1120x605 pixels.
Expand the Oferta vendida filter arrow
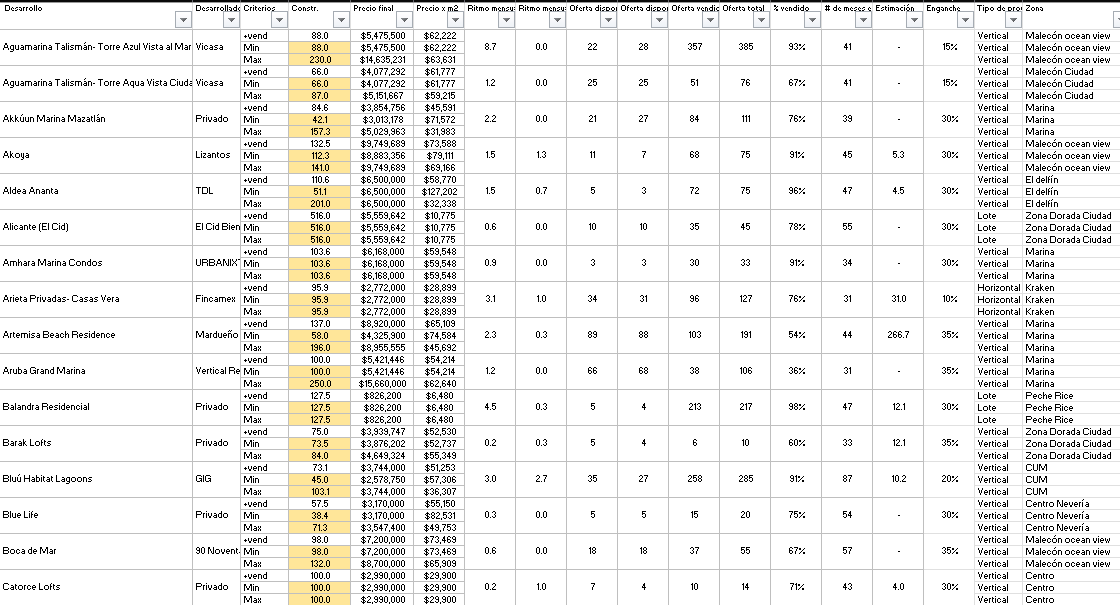(x=710, y=20)
